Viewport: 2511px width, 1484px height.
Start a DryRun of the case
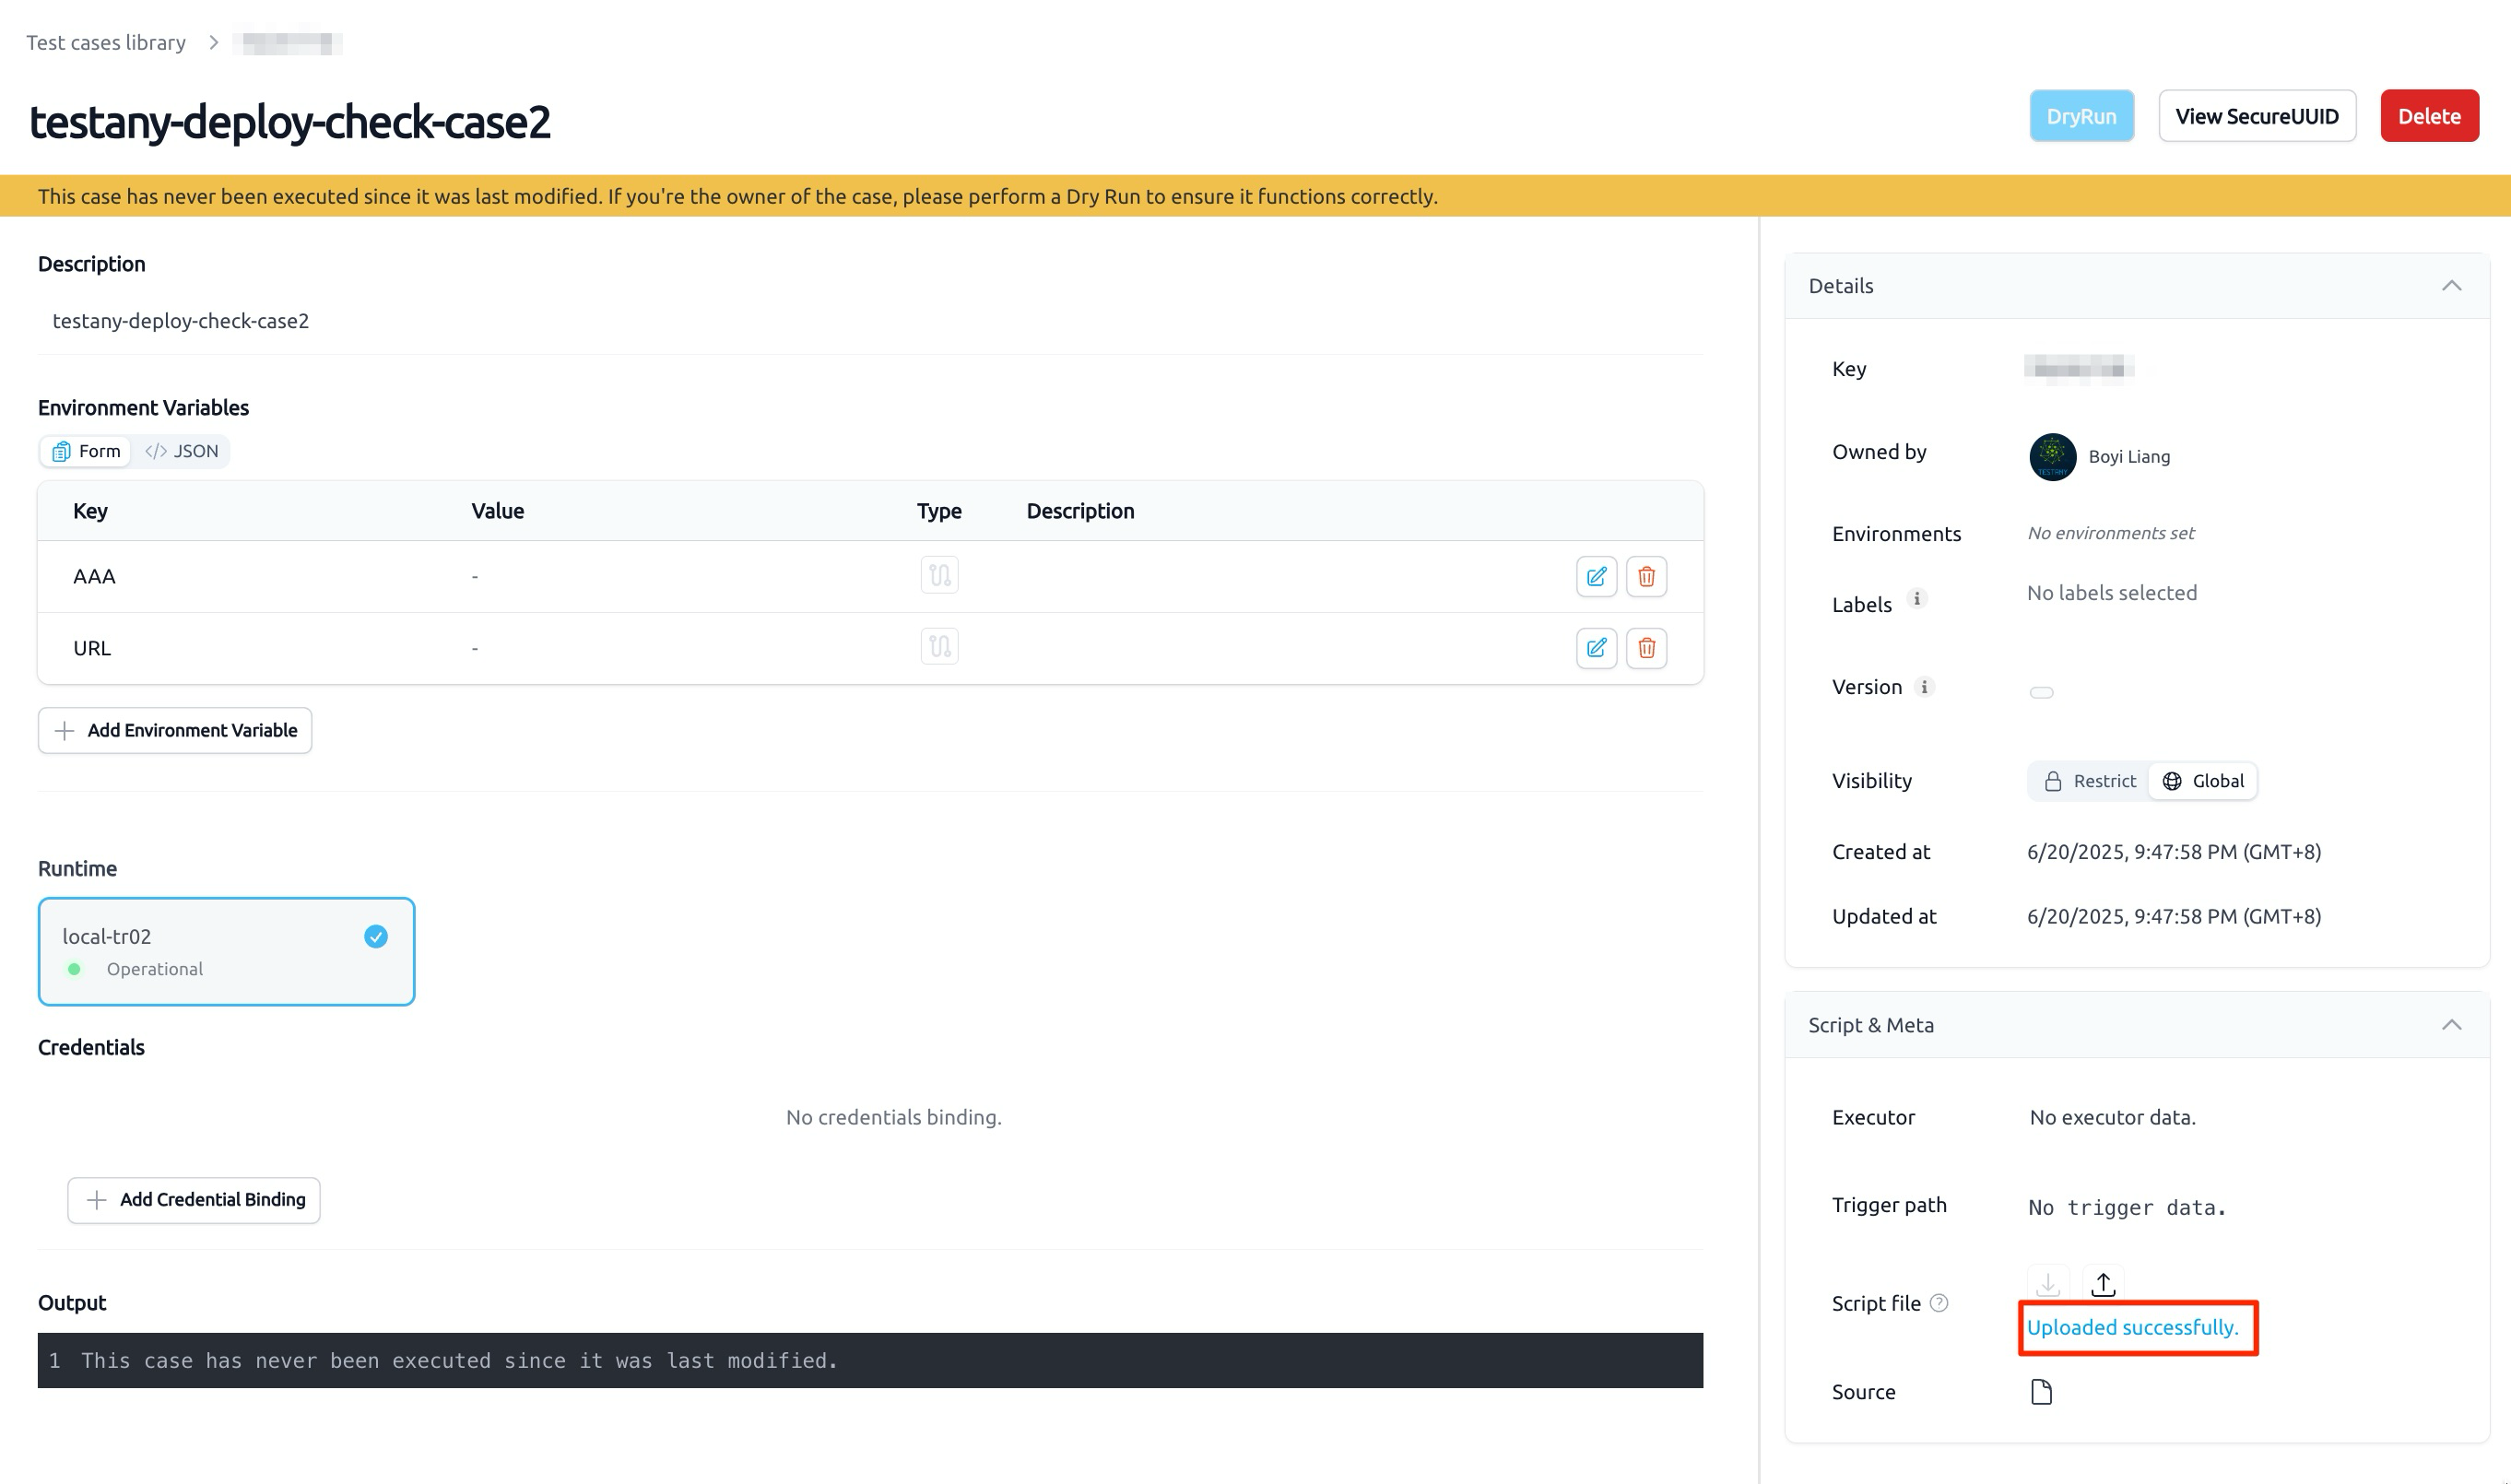(x=2081, y=116)
